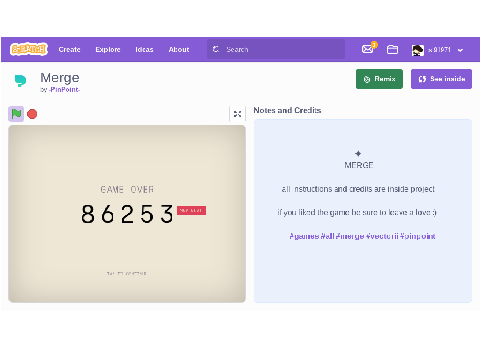Open the My Stuff folder icon
The image size is (480, 360).
[x=392, y=50]
